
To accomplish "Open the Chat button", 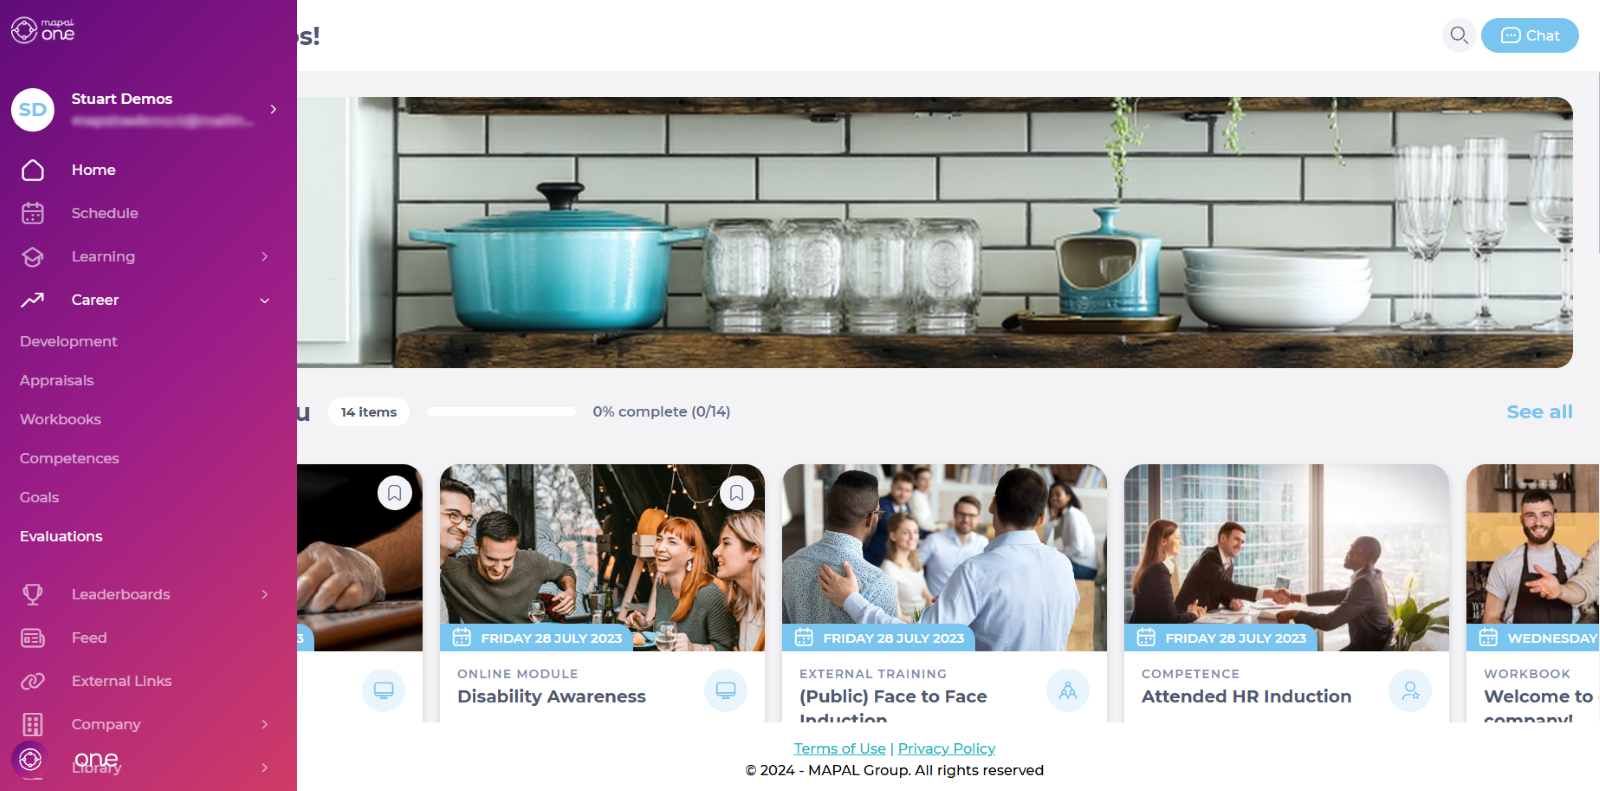I will [1529, 35].
